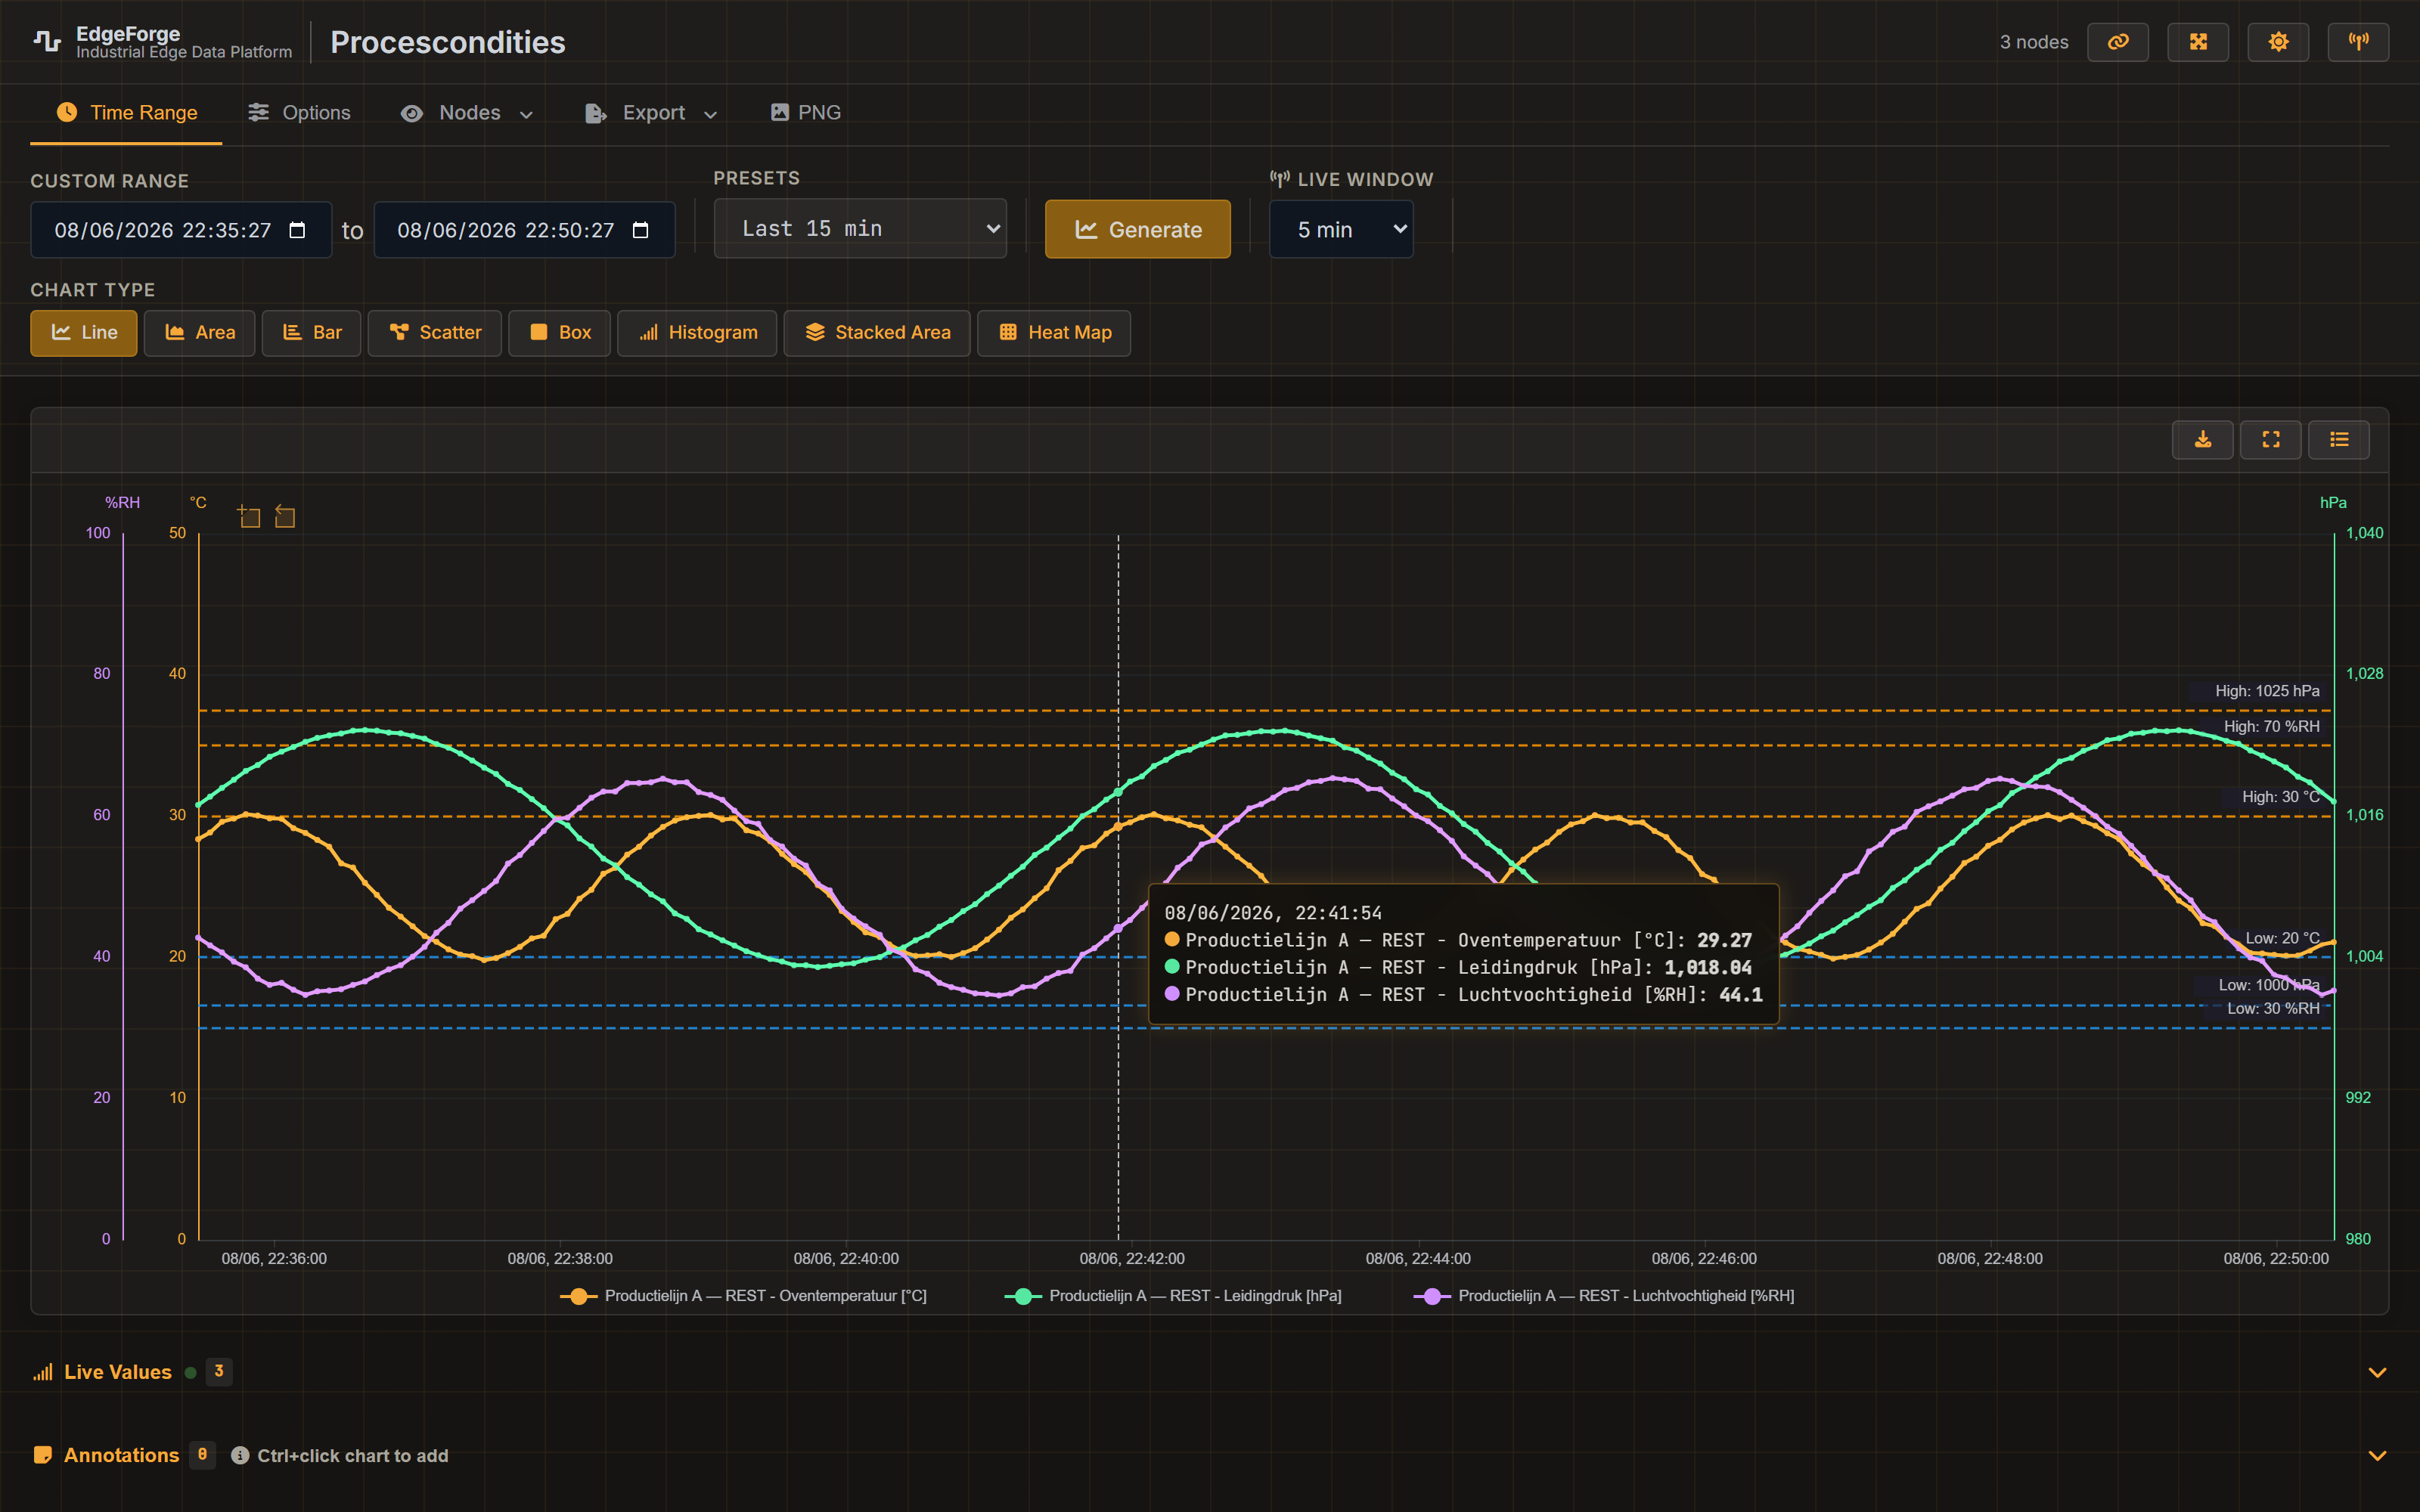Screen dimensions: 2420x1512
Task: Click the info icon beside Ctrl+click hint
Action: (240, 1455)
